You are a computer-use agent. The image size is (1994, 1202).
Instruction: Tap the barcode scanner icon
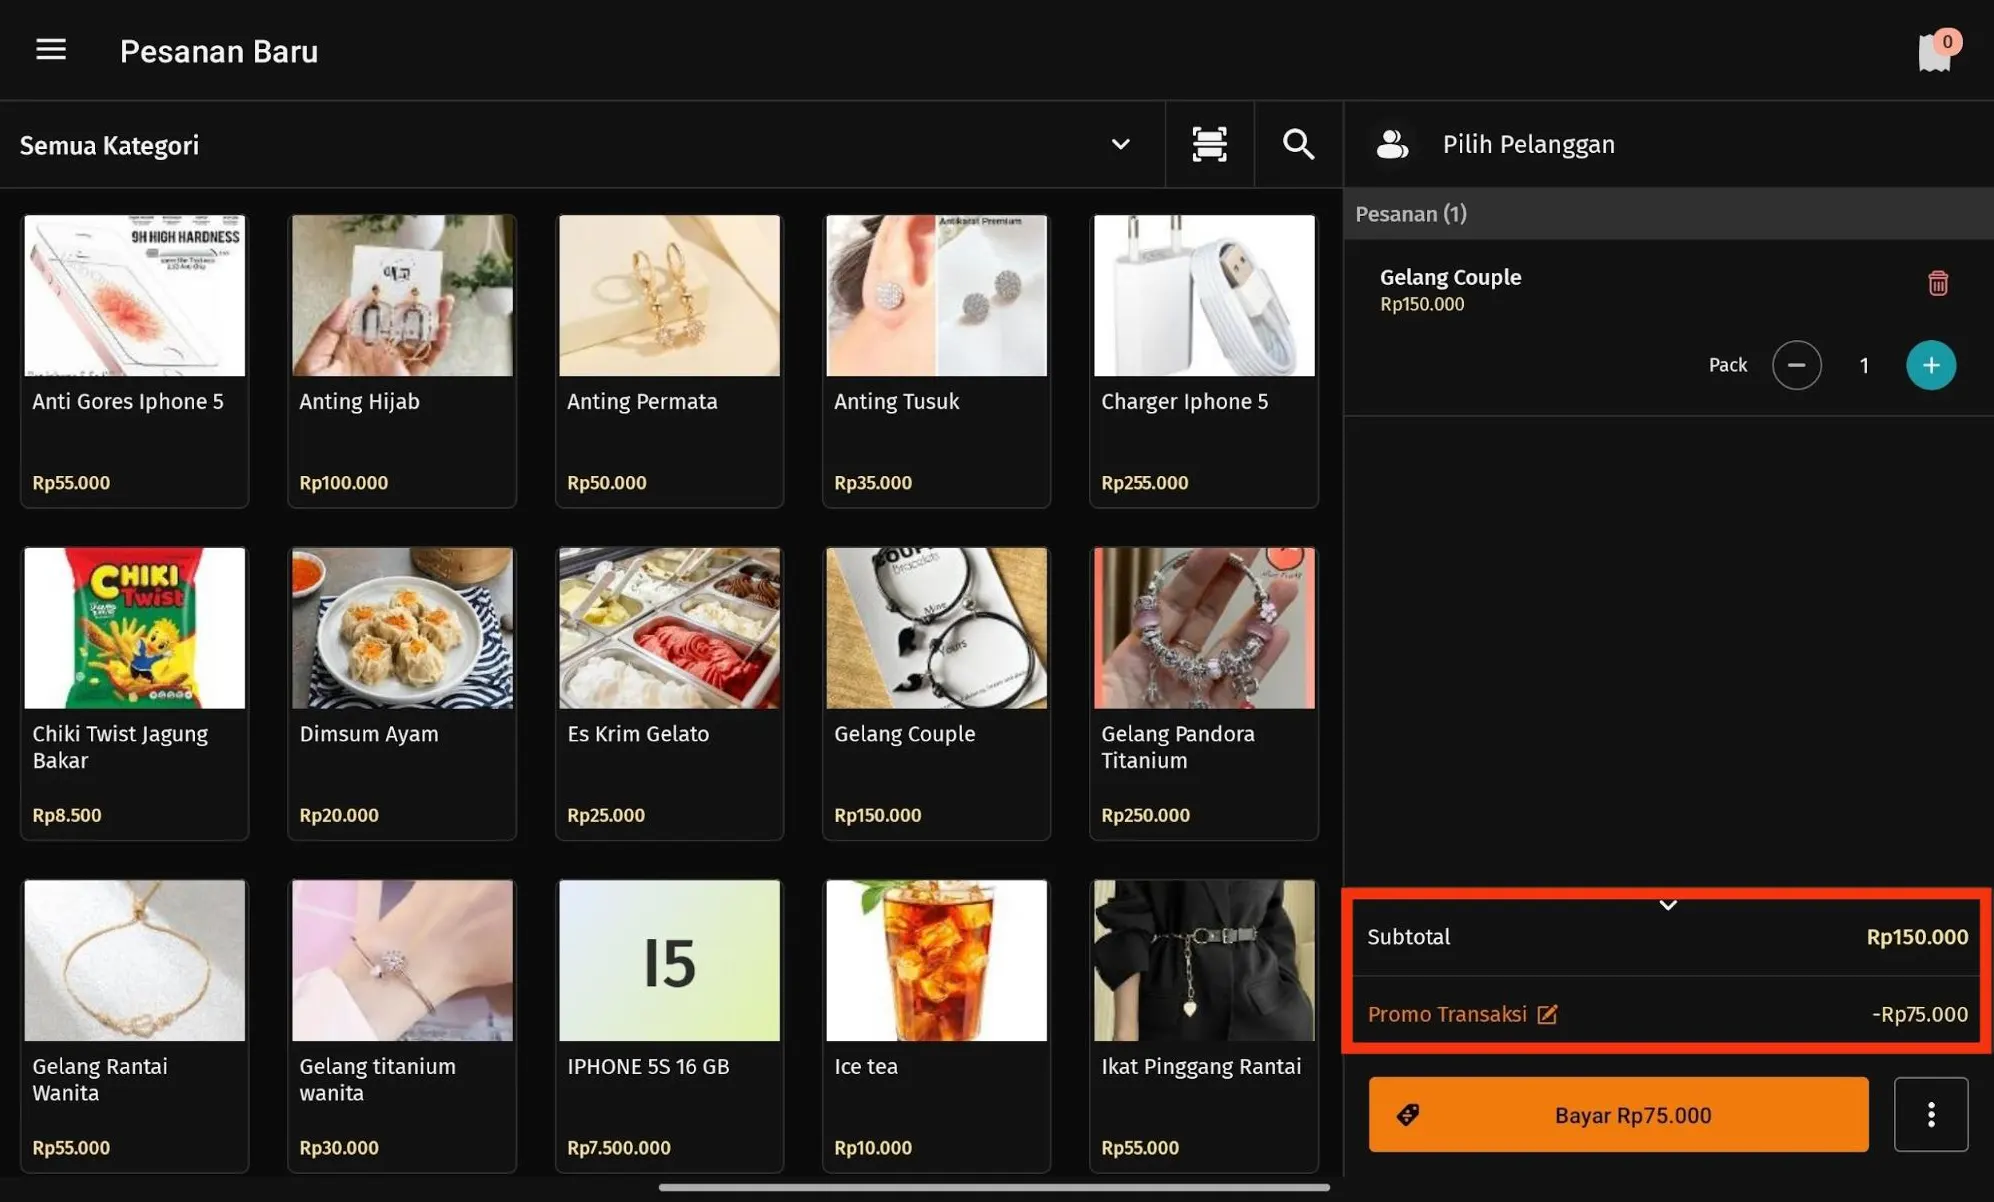click(1209, 145)
